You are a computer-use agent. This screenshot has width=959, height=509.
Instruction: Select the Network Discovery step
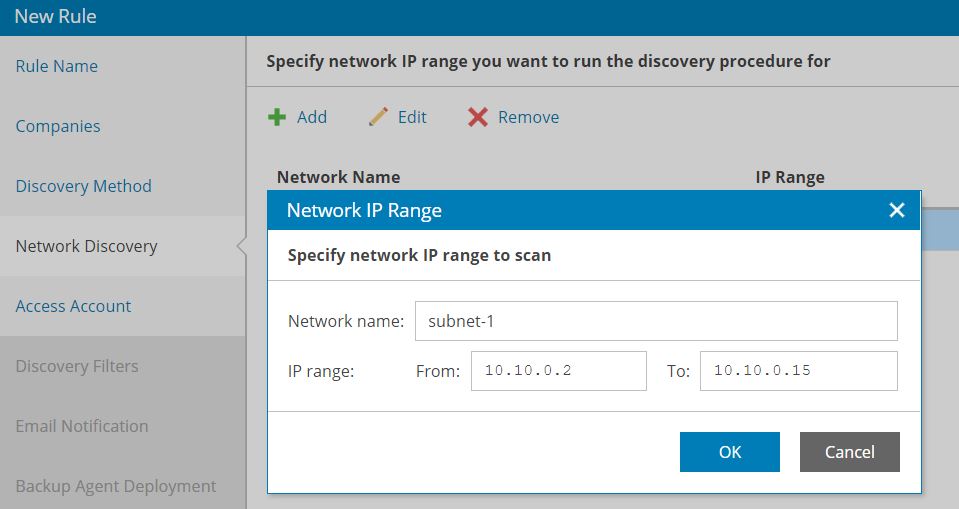pos(86,246)
